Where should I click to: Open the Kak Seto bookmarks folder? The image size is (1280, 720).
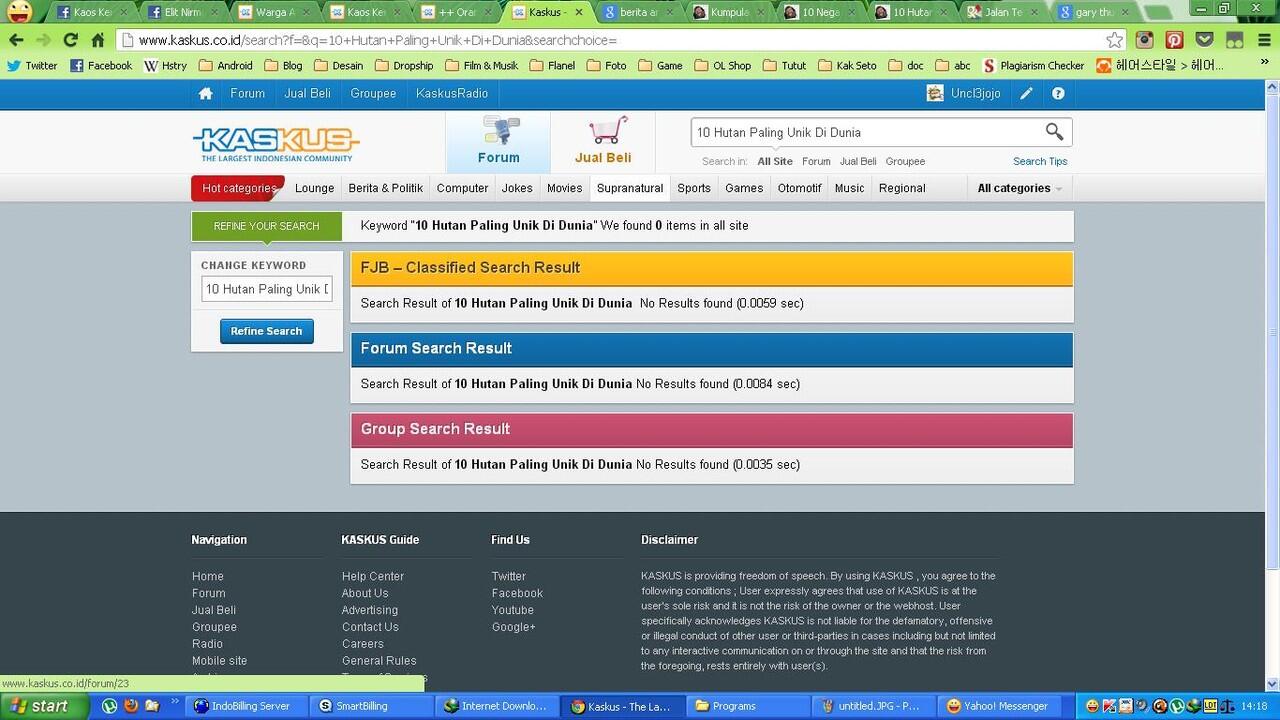pyautogui.click(x=847, y=65)
